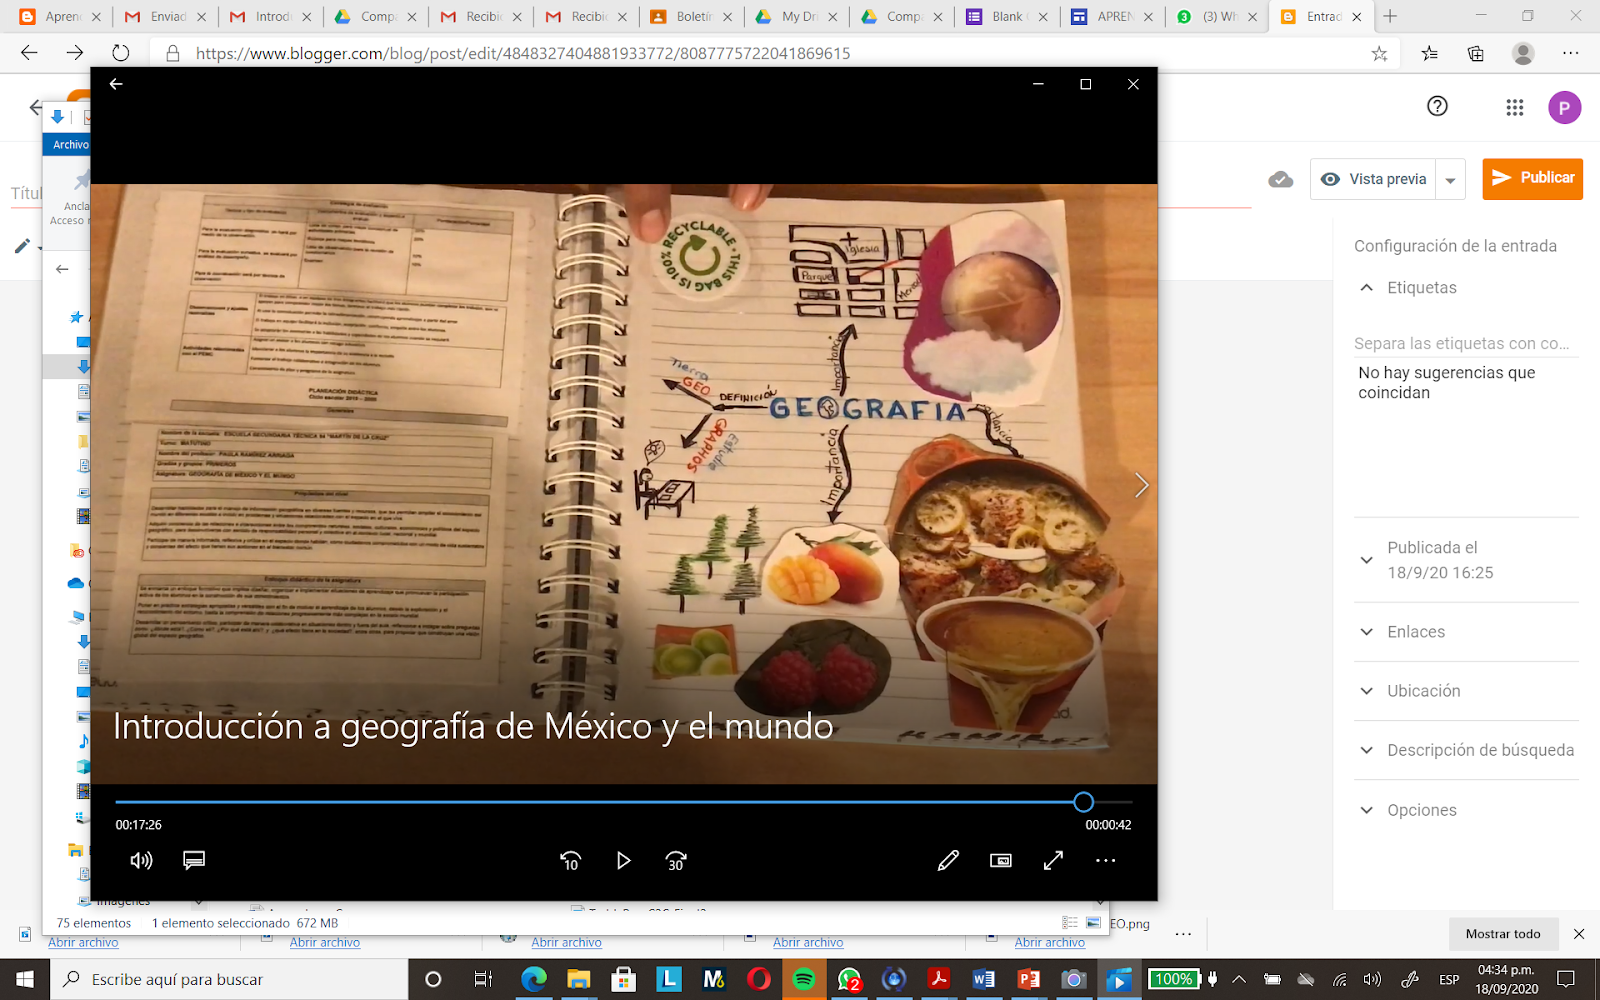Open the dropdown arrow next to Vista previa

click(1450, 180)
